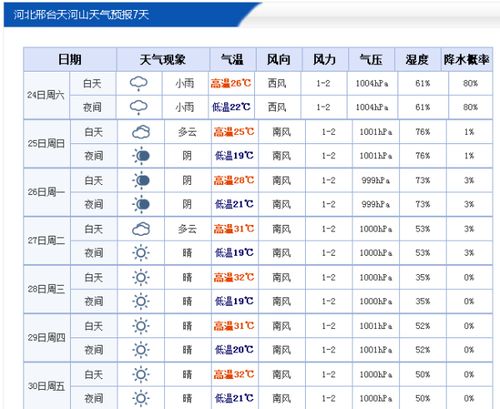The height and width of the screenshot is (409, 500).
Task: Click 52% humidity in 29日 夜间 row
Action: click(x=422, y=350)
